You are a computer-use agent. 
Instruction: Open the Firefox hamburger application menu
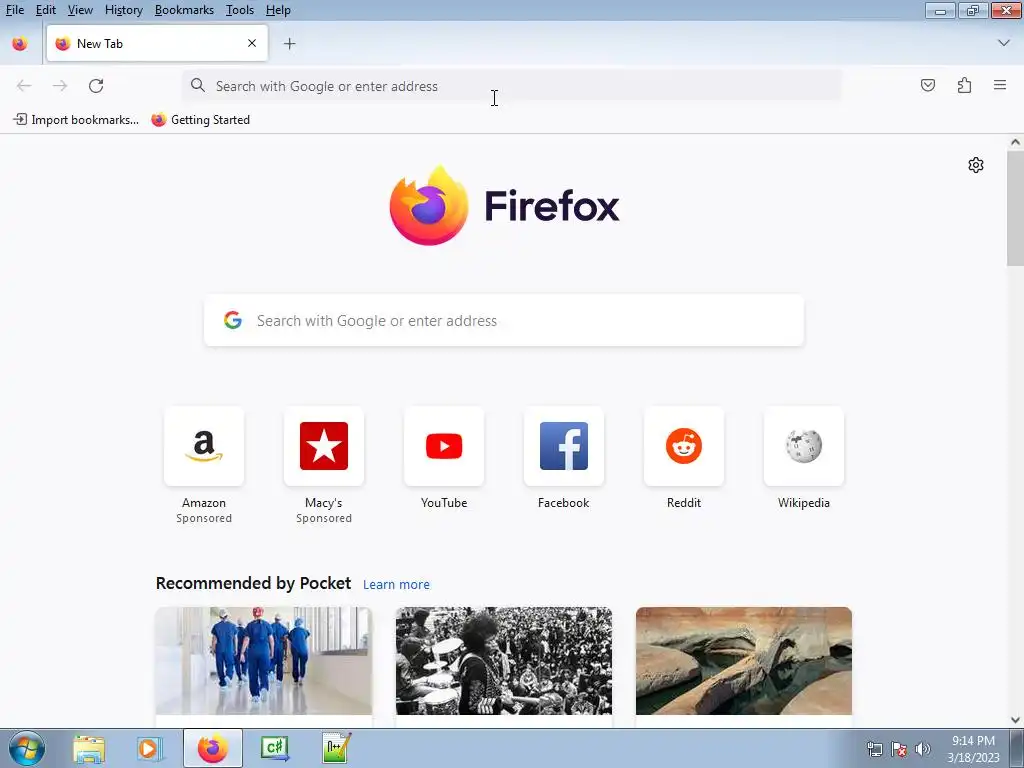click(1000, 85)
